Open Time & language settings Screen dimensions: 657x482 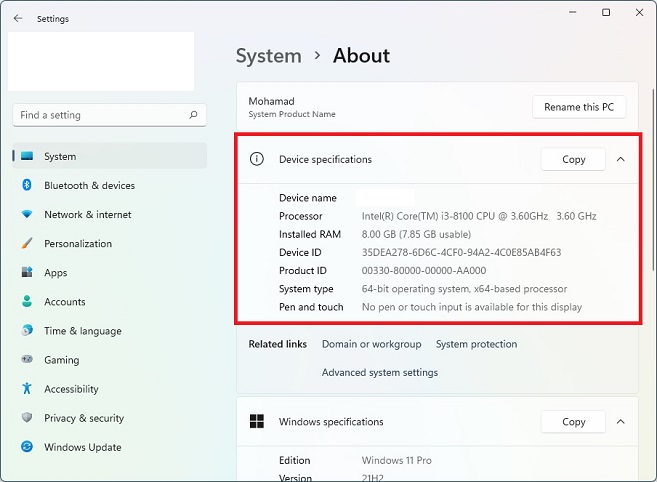110,331
